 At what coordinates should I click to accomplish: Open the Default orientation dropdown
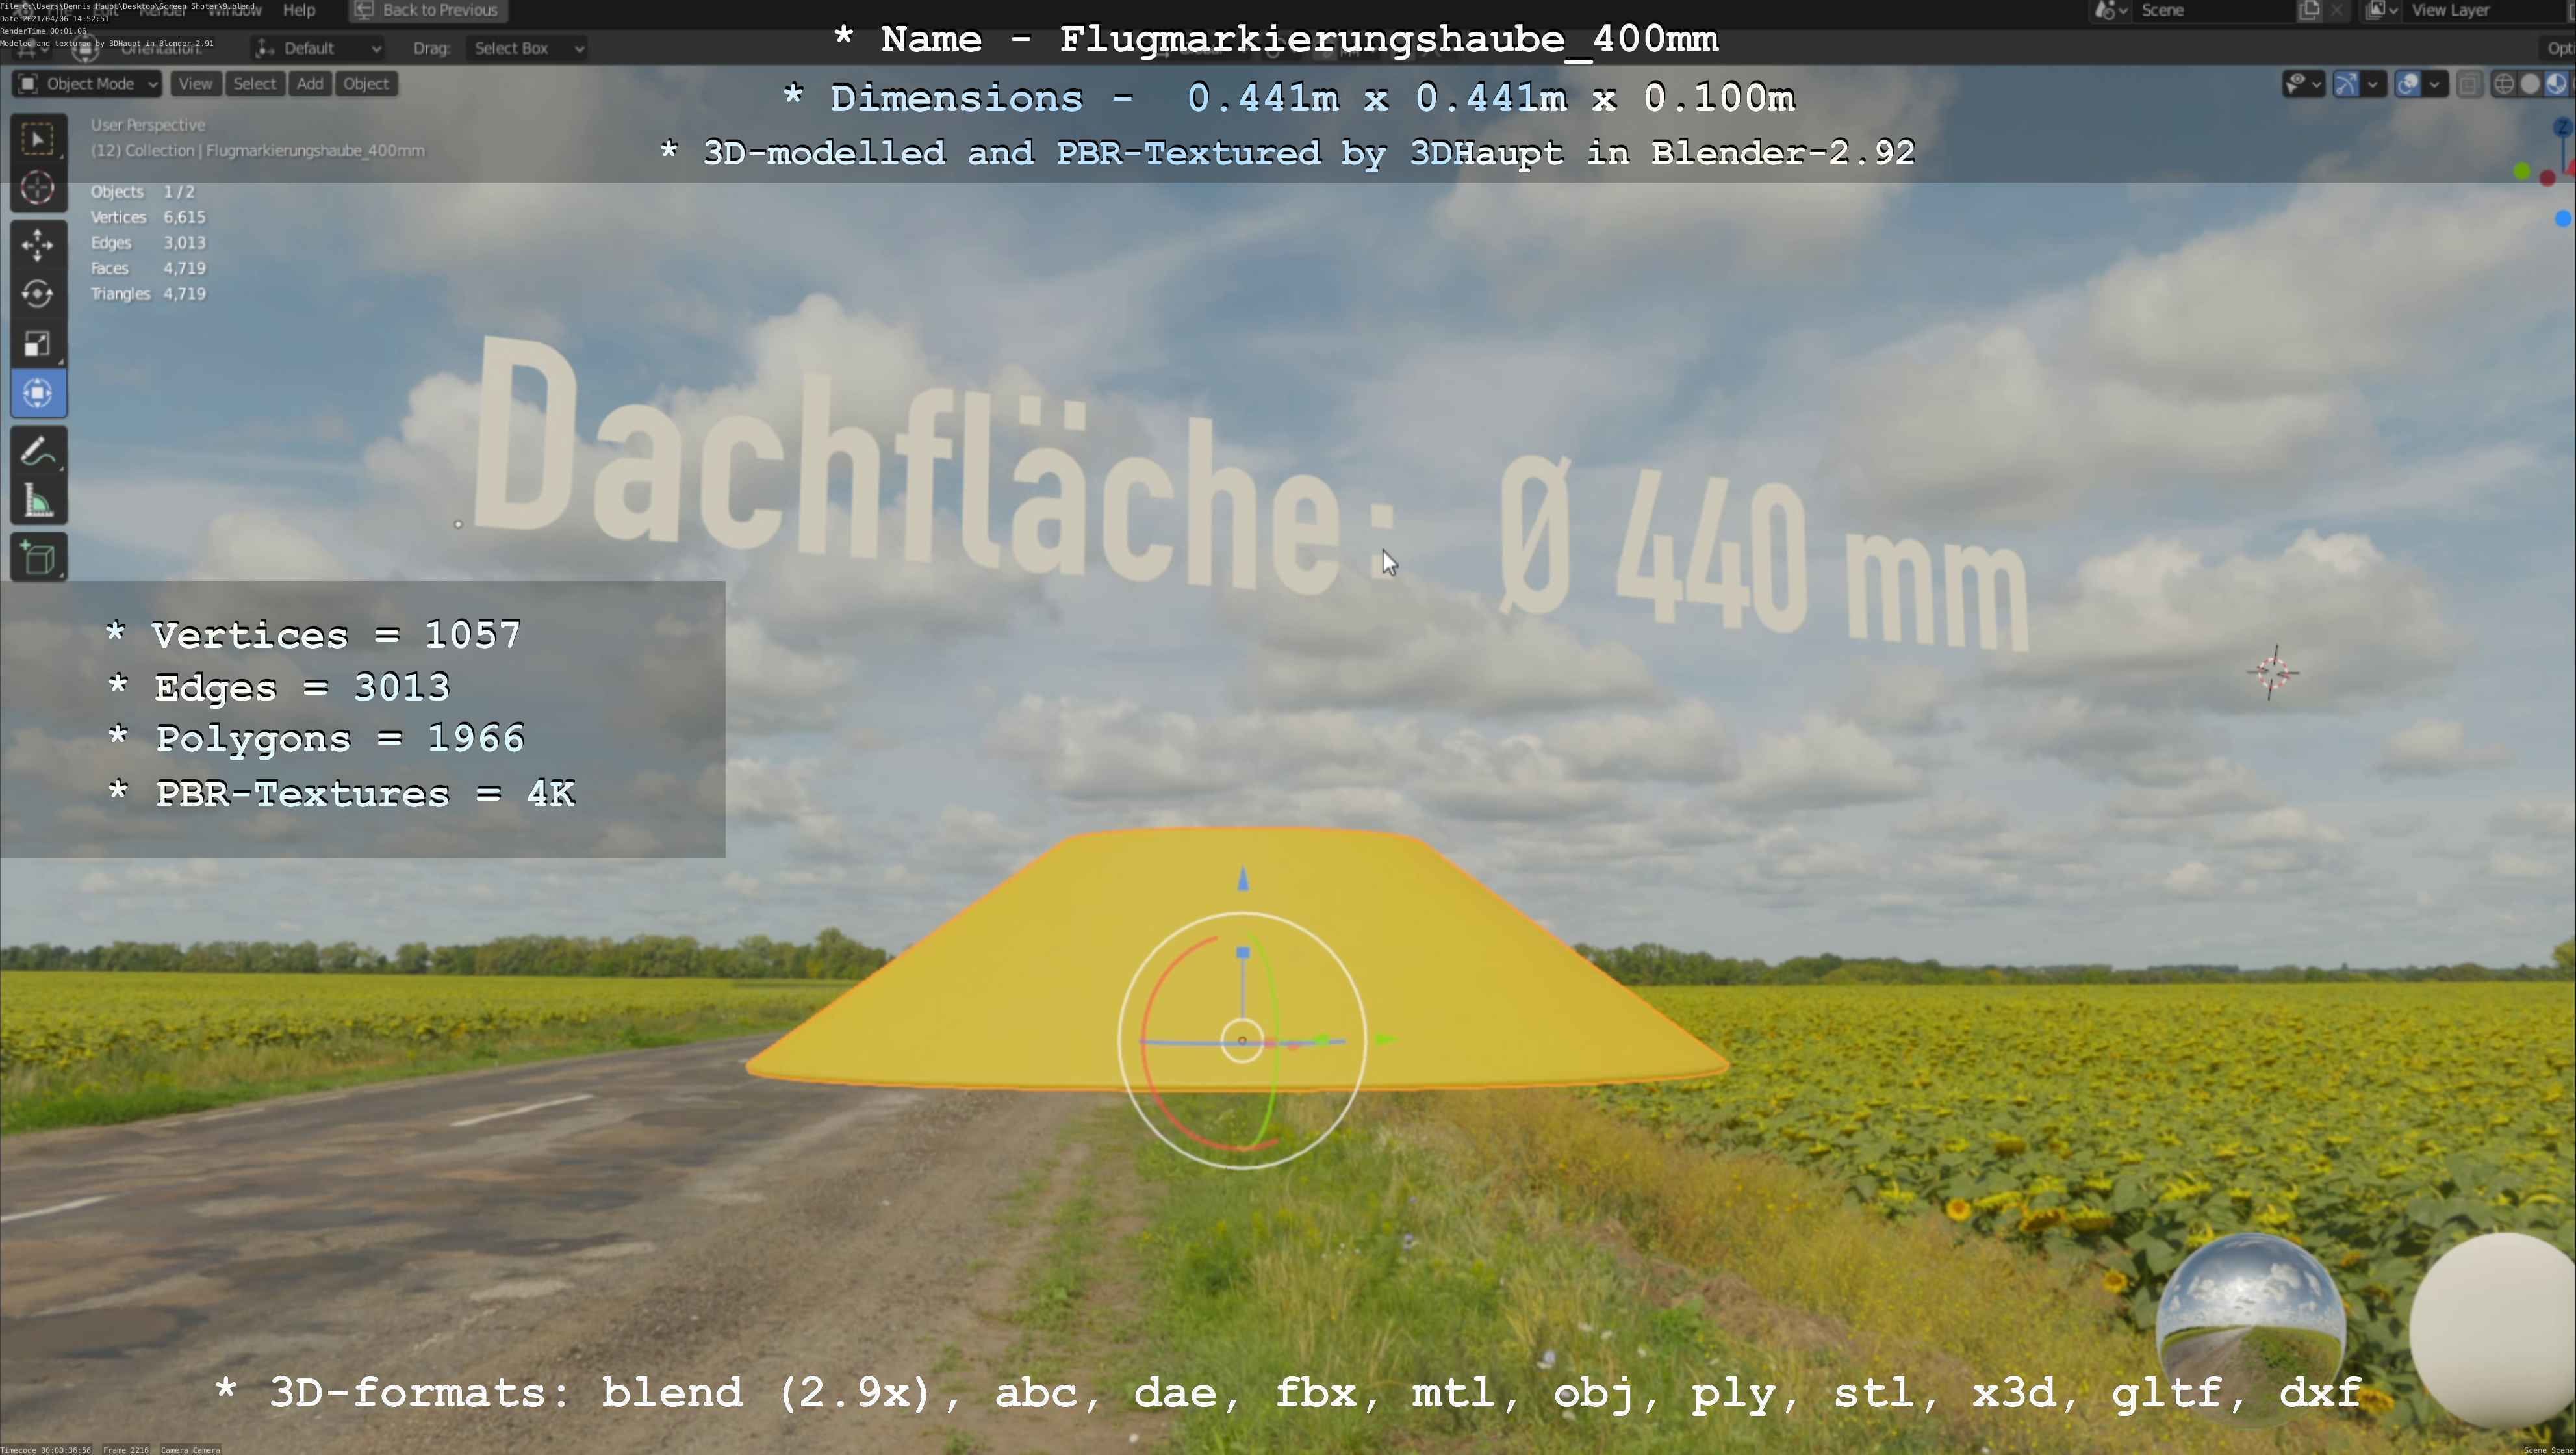click(318, 48)
